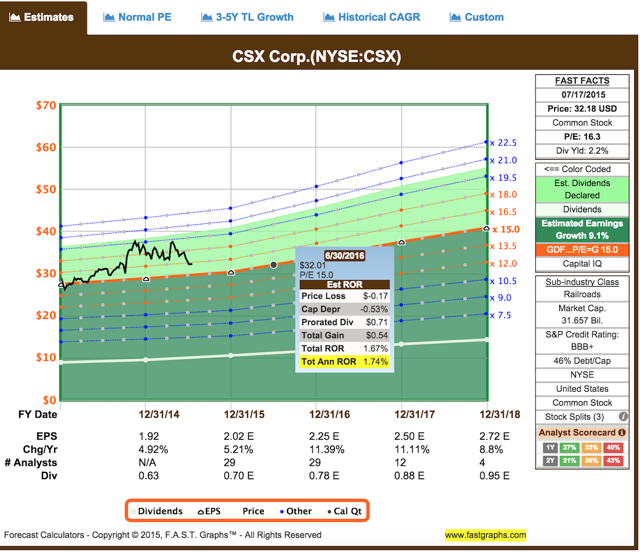Click the 12/31/16 FY date label
The image size is (640, 552).
pos(329,414)
